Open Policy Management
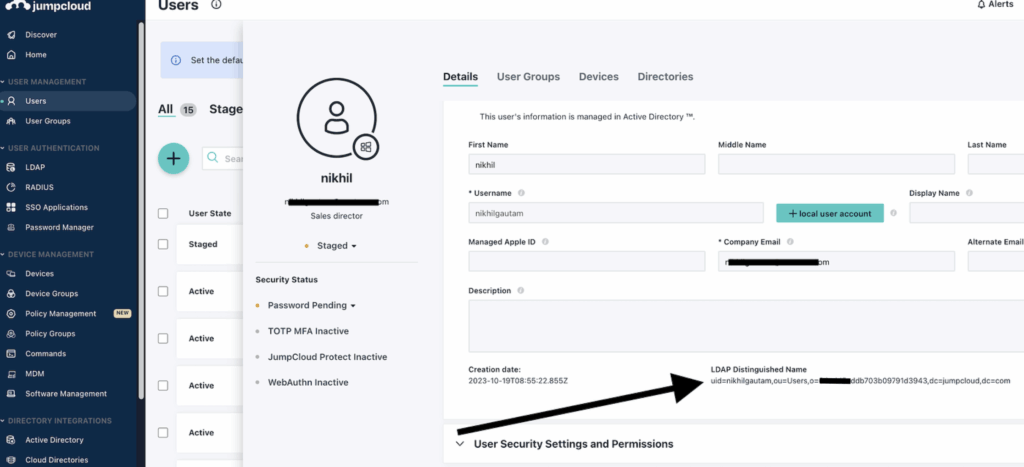This screenshot has height=467, width=1024. (60, 314)
